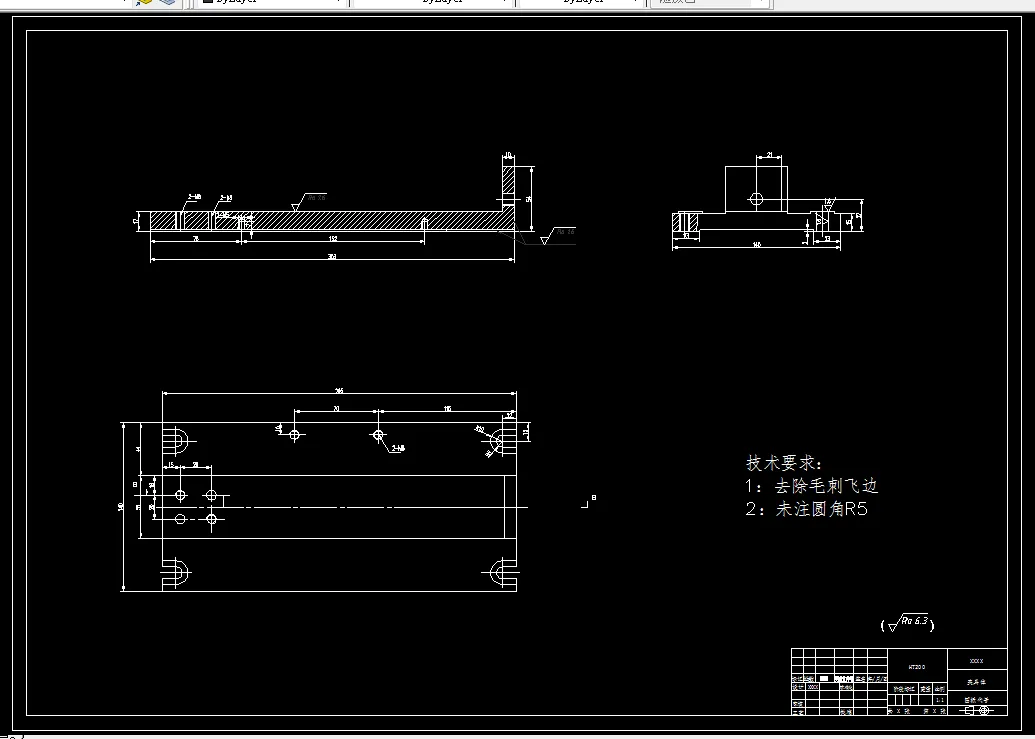Click the XXXX name field in the title block

[977, 662]
